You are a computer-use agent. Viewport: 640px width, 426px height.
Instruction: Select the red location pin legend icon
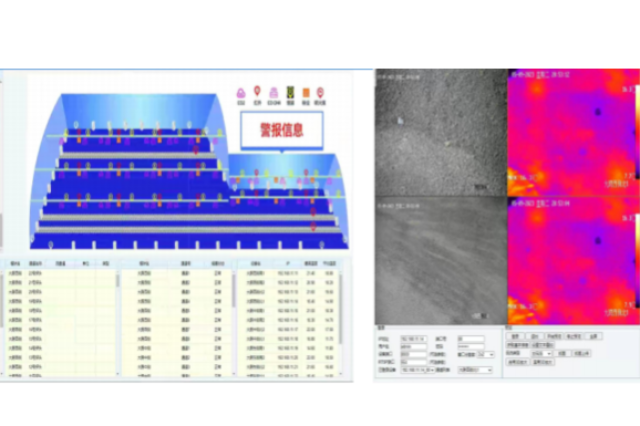tap(257, 92)
